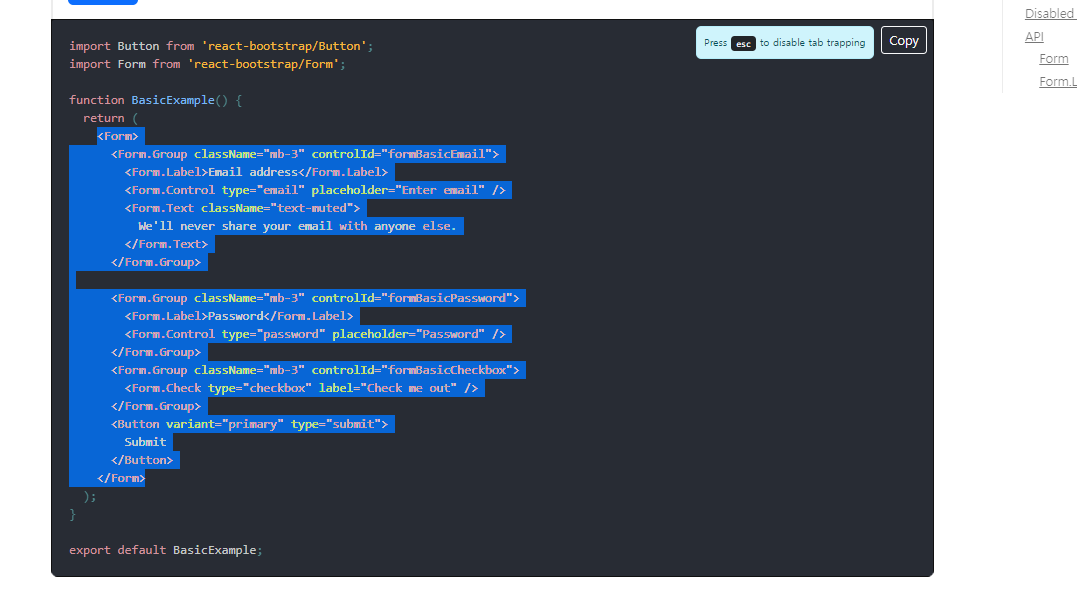Click the function name BasicExample()
Screen dimensions: 1077x592
pos(179,100)
